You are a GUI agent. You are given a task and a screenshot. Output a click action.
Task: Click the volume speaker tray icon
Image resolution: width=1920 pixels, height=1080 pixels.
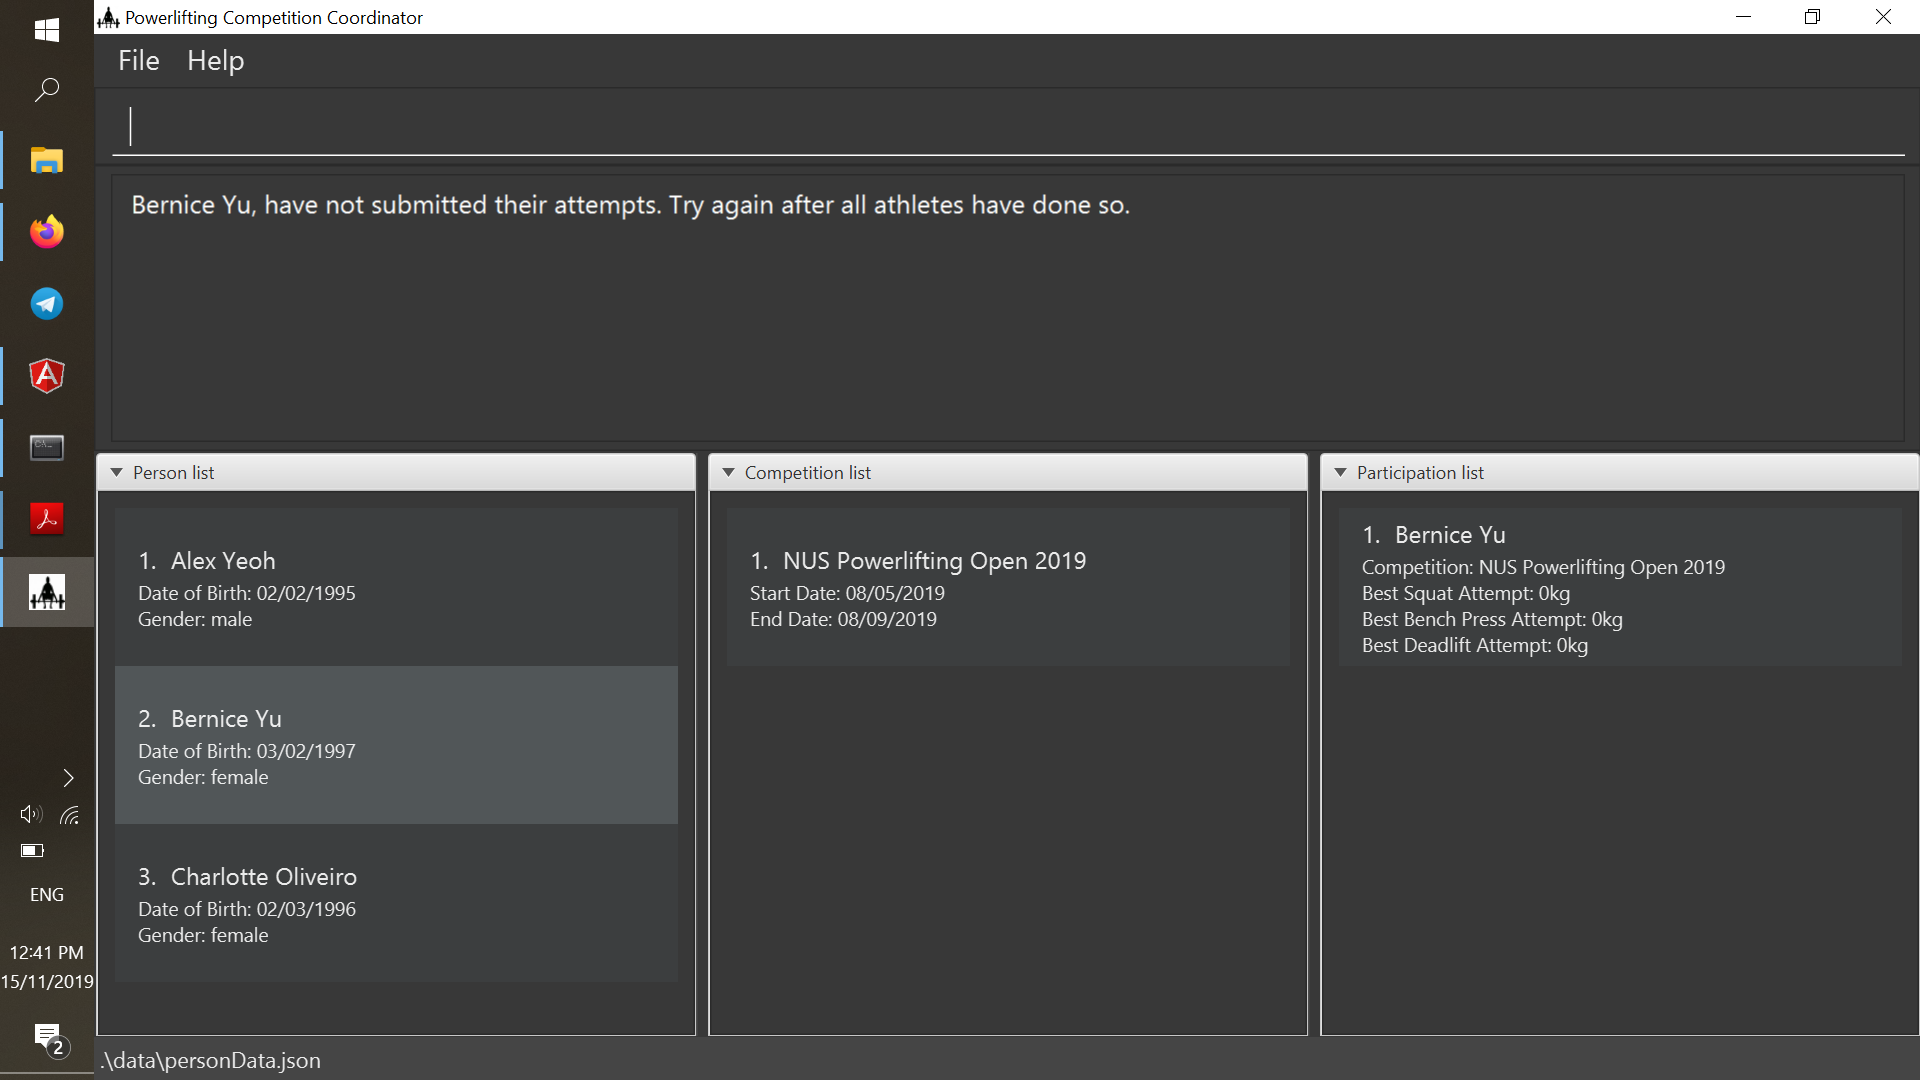[x=30, y=814]
